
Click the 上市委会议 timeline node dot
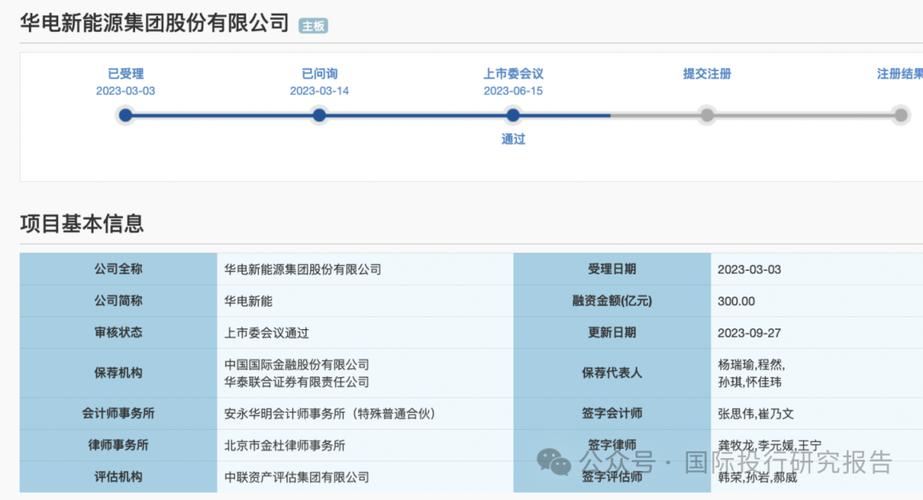(513, 115)
